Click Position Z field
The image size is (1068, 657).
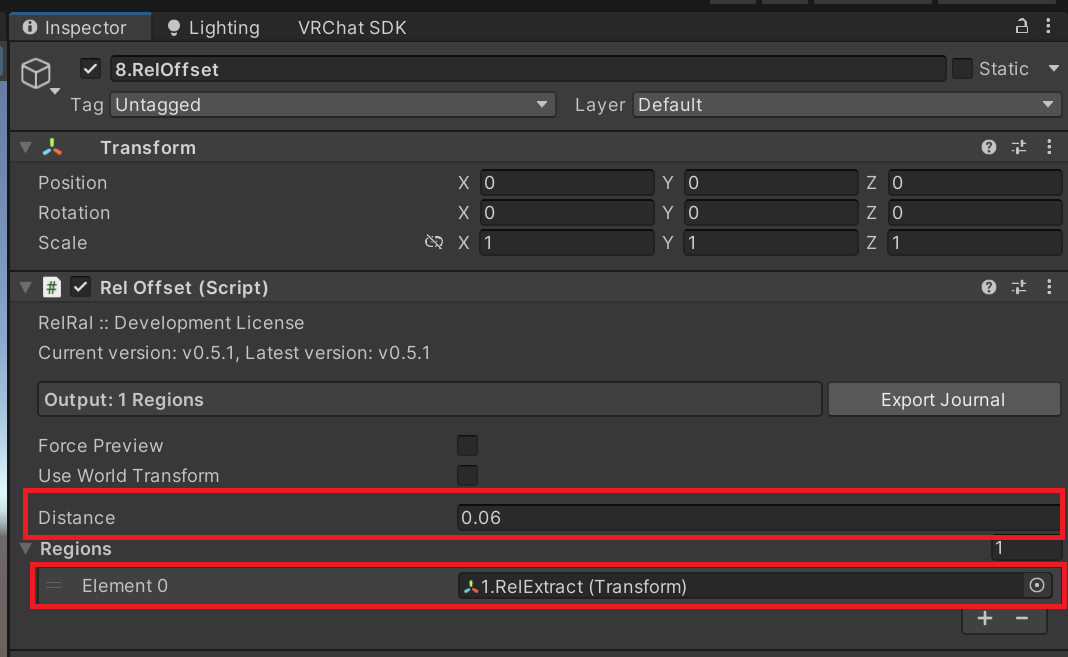pyautogui.click(x=974, y=182)
